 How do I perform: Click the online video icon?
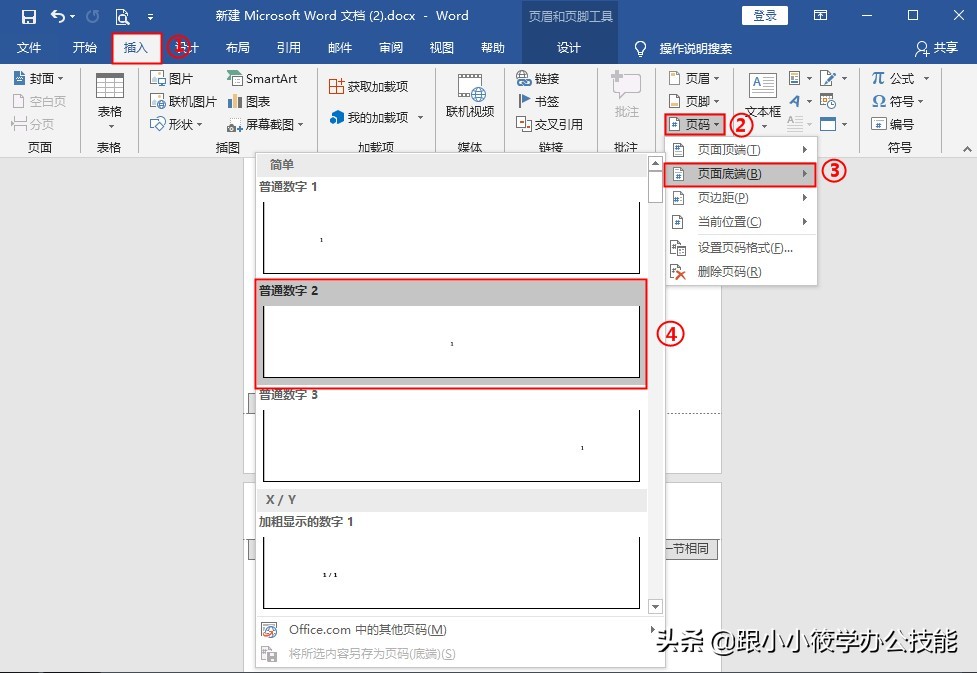tap(470, 87)
